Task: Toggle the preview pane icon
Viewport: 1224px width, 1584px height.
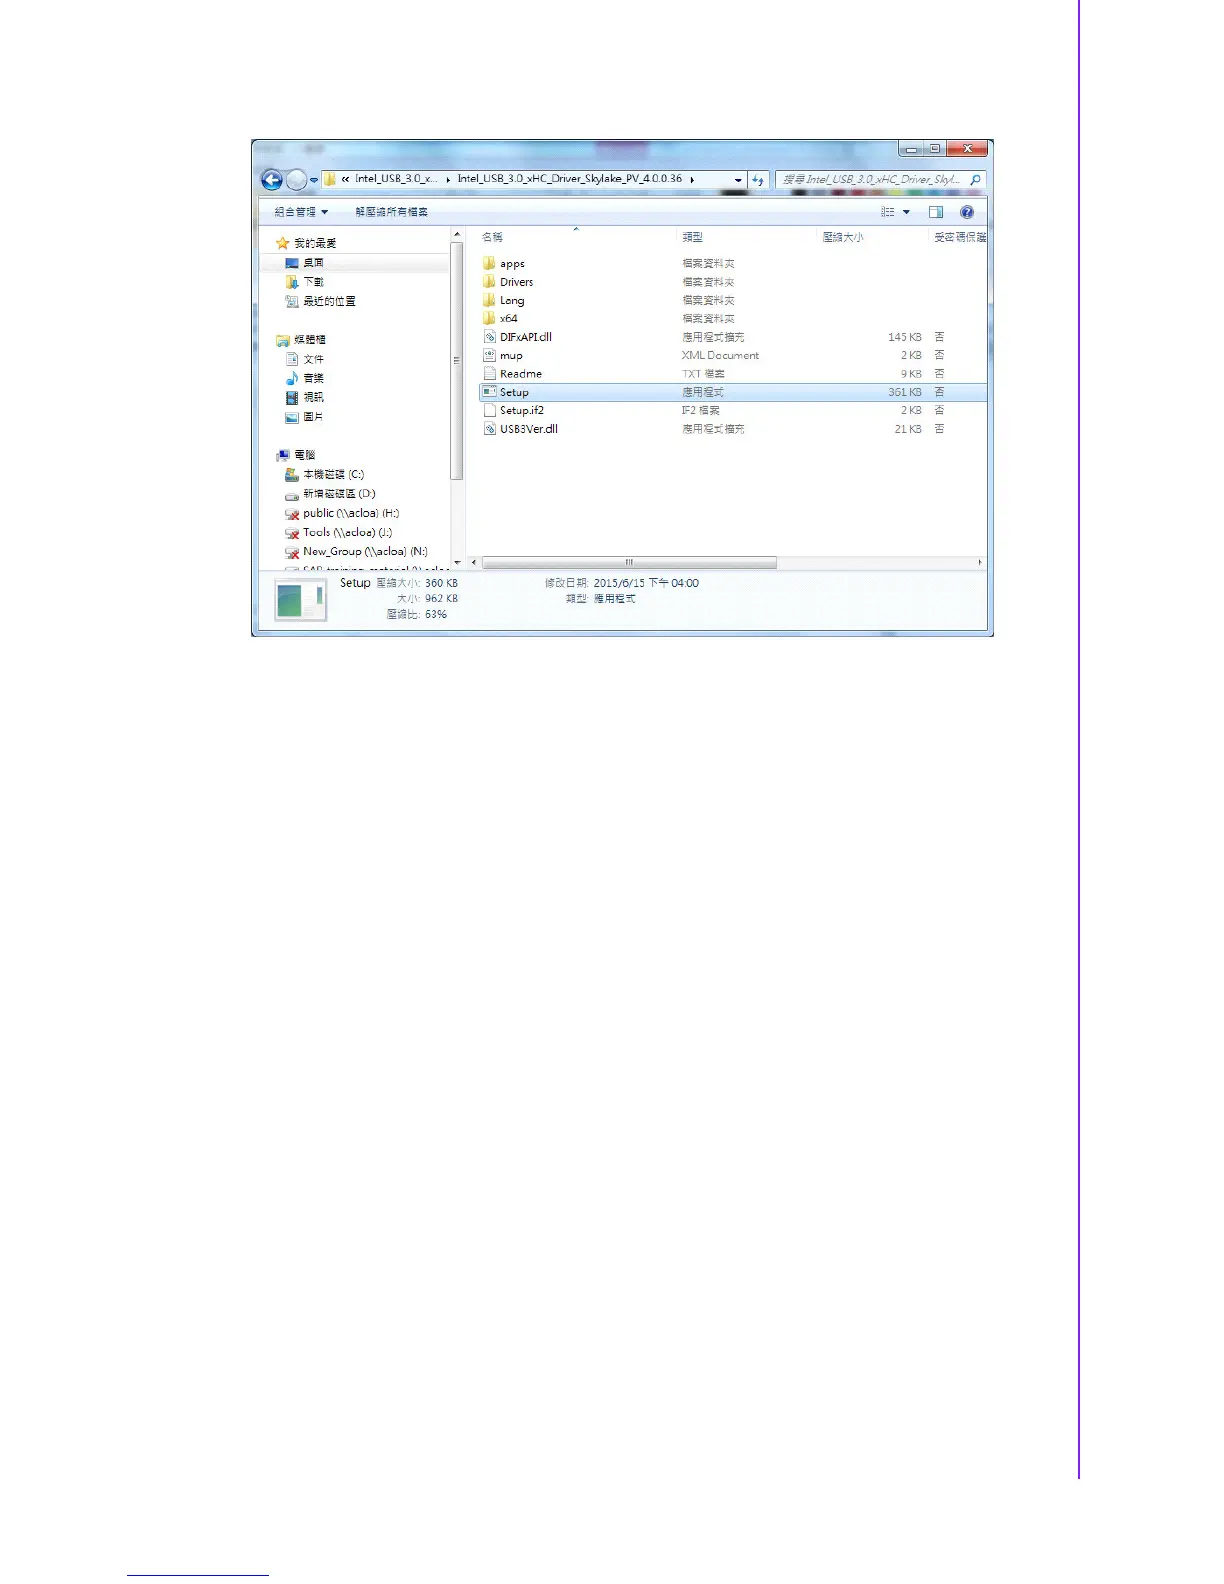Action: 936,212
